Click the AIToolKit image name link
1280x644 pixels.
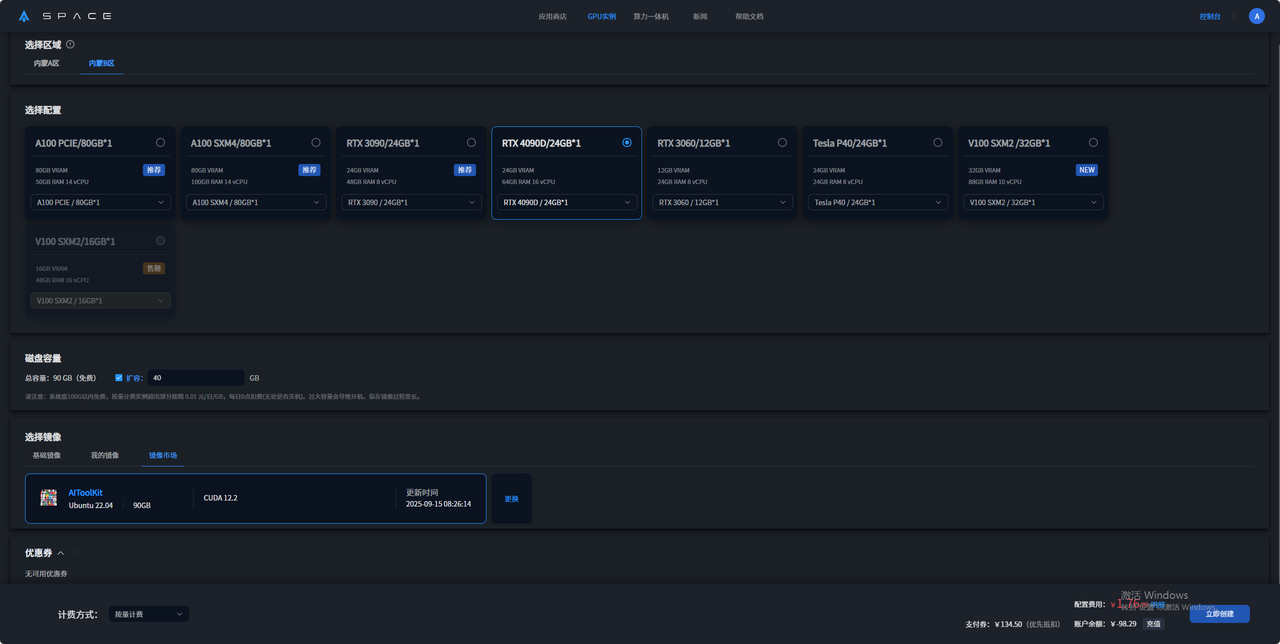pos(85,492)
